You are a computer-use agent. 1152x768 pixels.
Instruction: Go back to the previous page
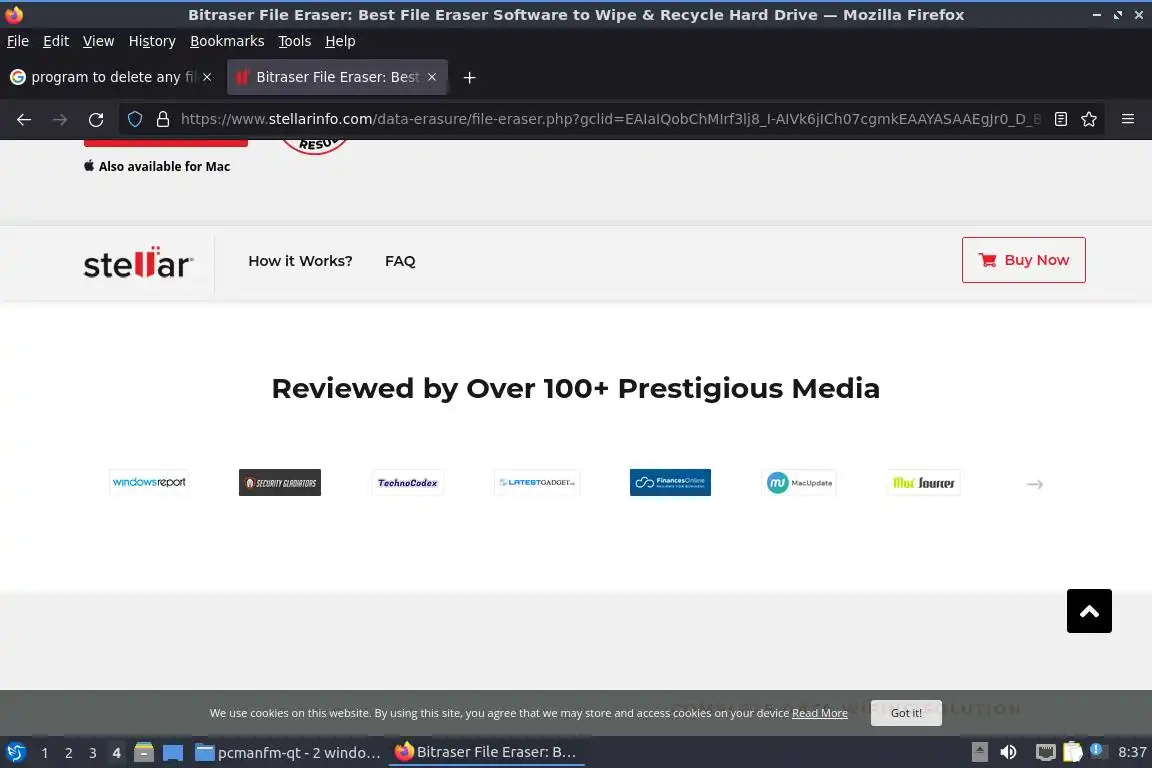point(24,119)
